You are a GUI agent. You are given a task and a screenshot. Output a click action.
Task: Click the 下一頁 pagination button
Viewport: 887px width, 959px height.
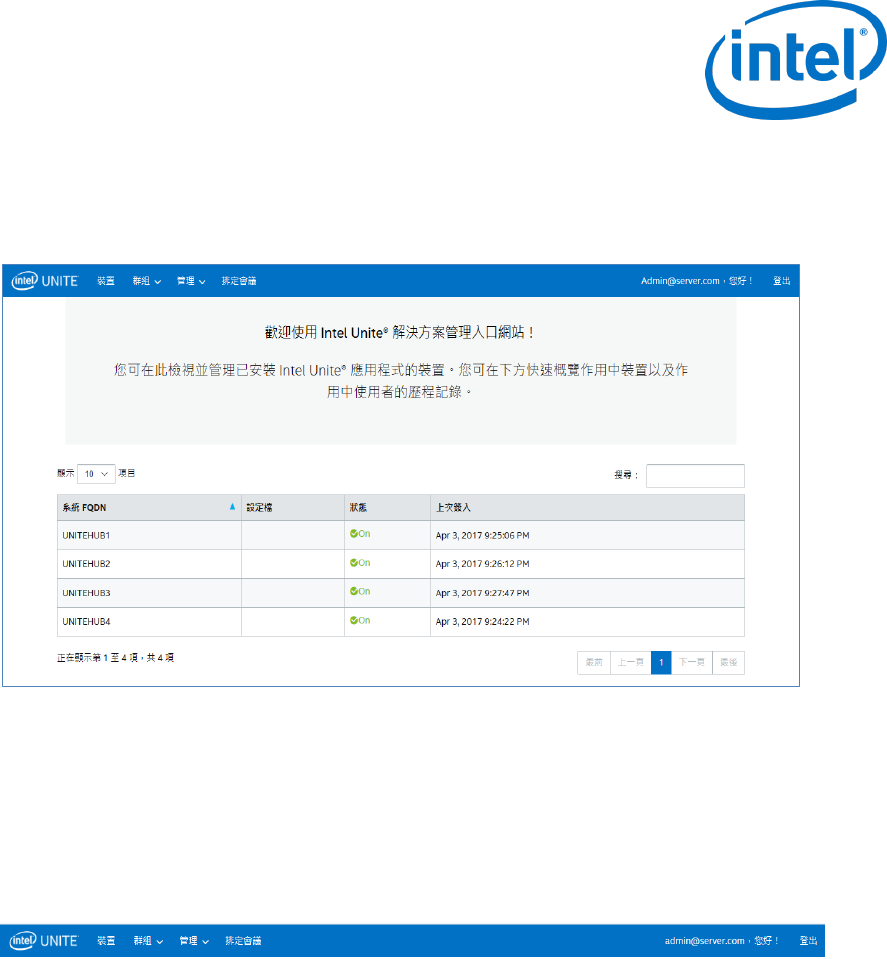(x=692, y=662)
